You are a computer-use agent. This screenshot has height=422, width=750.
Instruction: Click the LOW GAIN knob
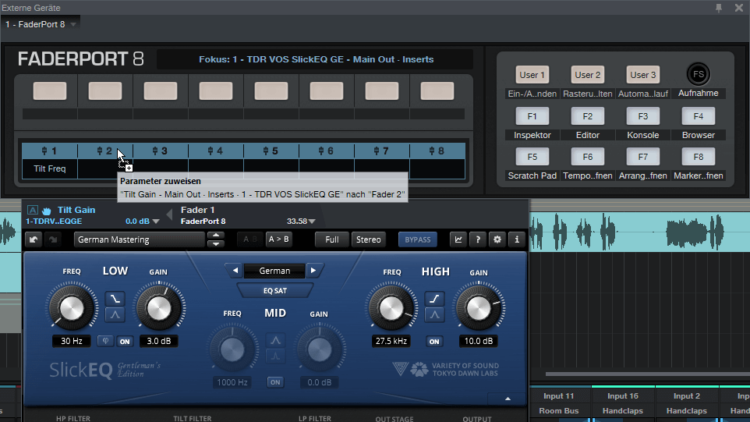point(159,309)
